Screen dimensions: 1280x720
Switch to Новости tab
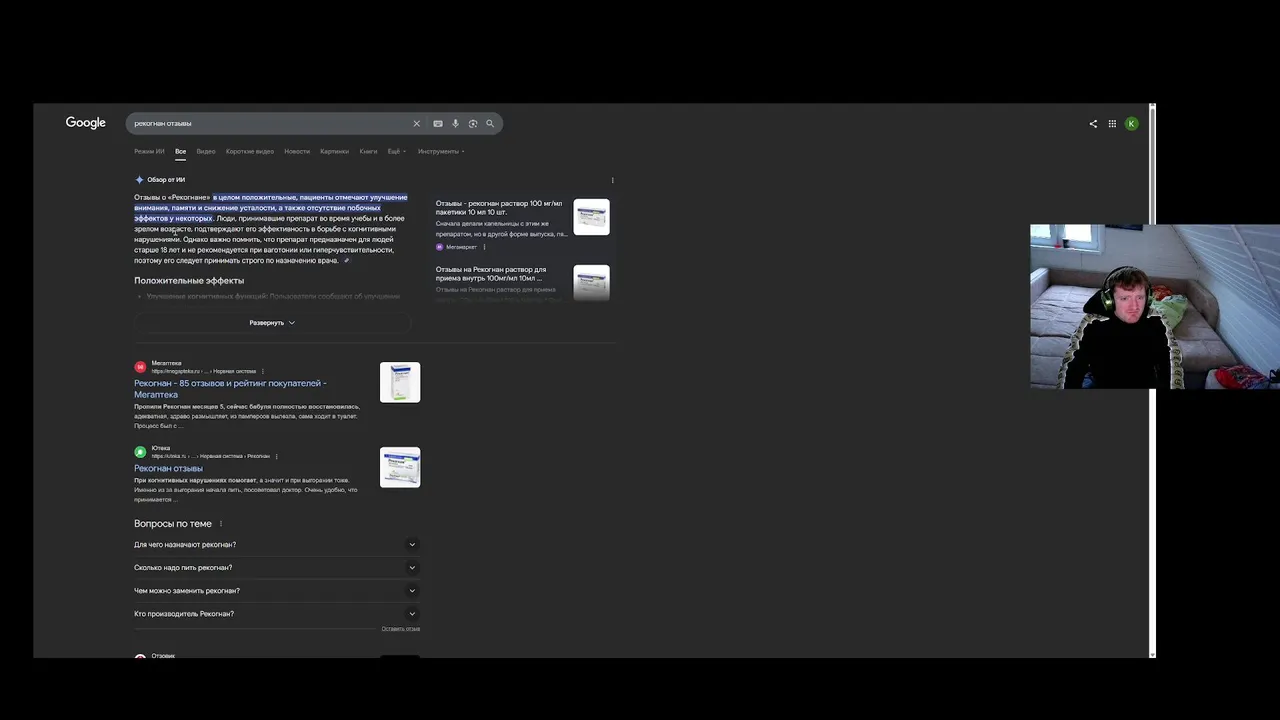(x=297, y=152)
